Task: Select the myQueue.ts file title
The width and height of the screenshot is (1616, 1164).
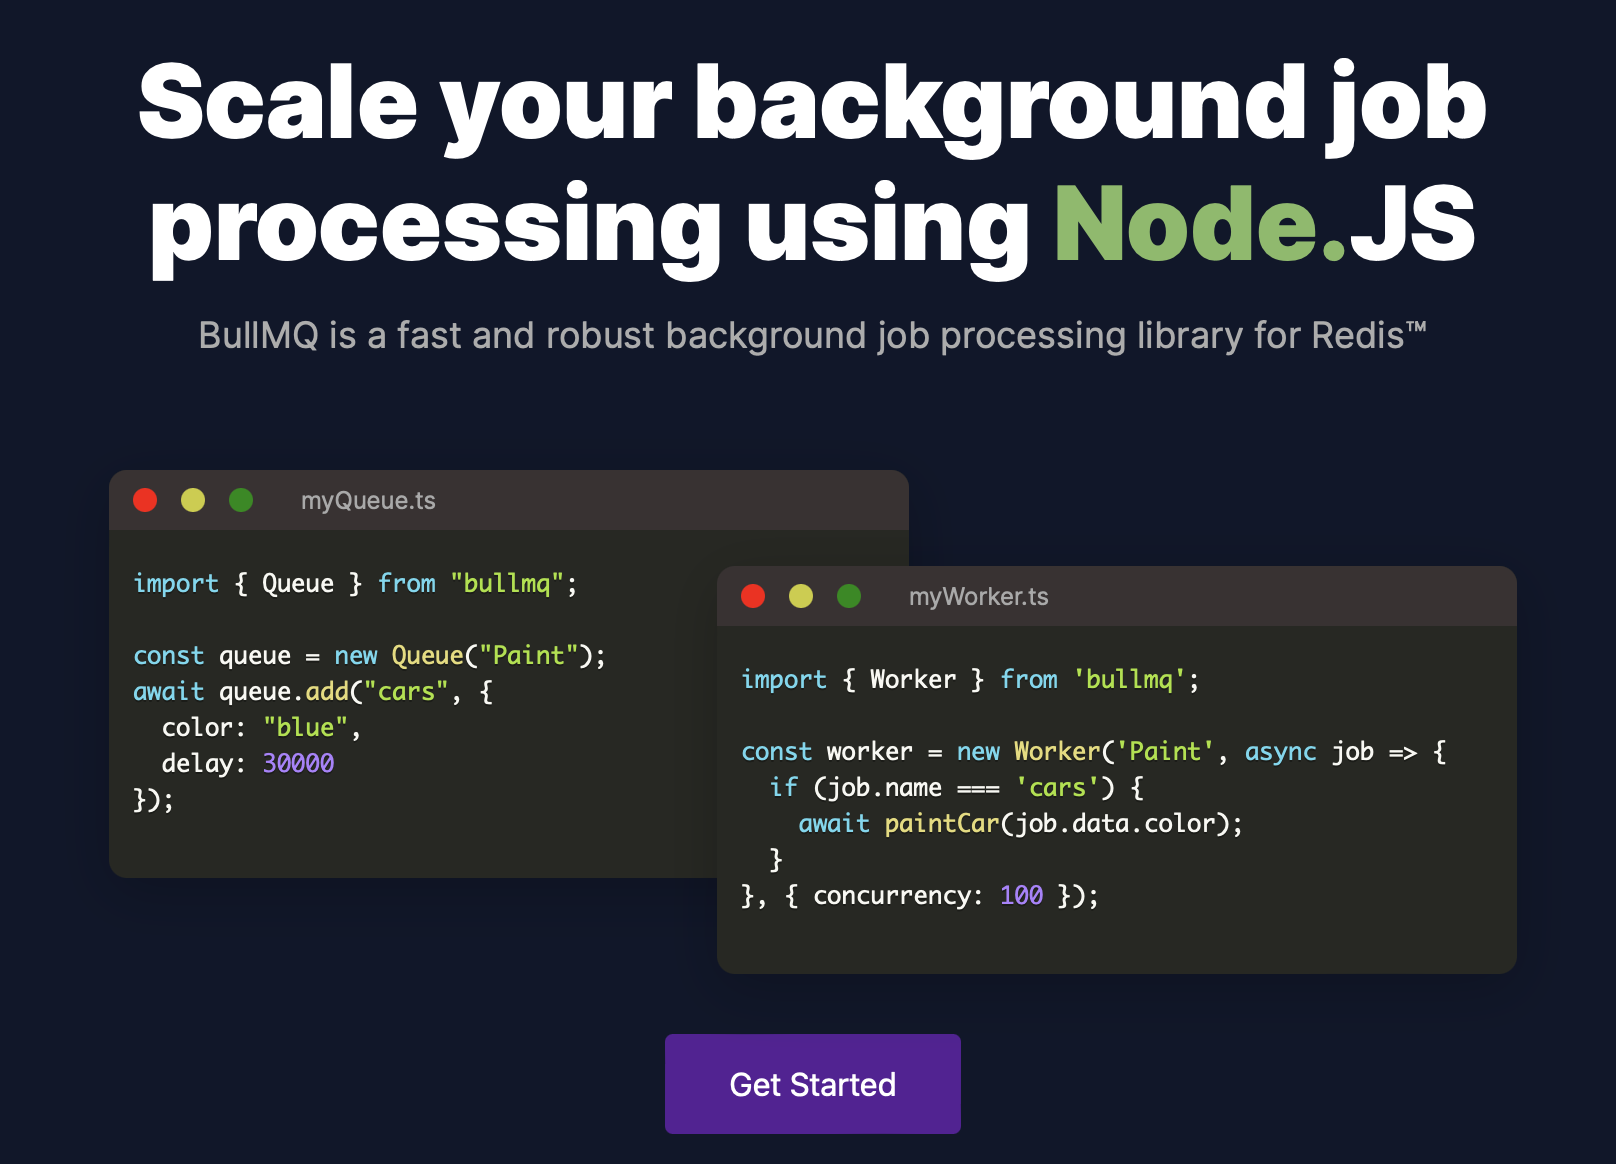Action: [x=368, y=500]
